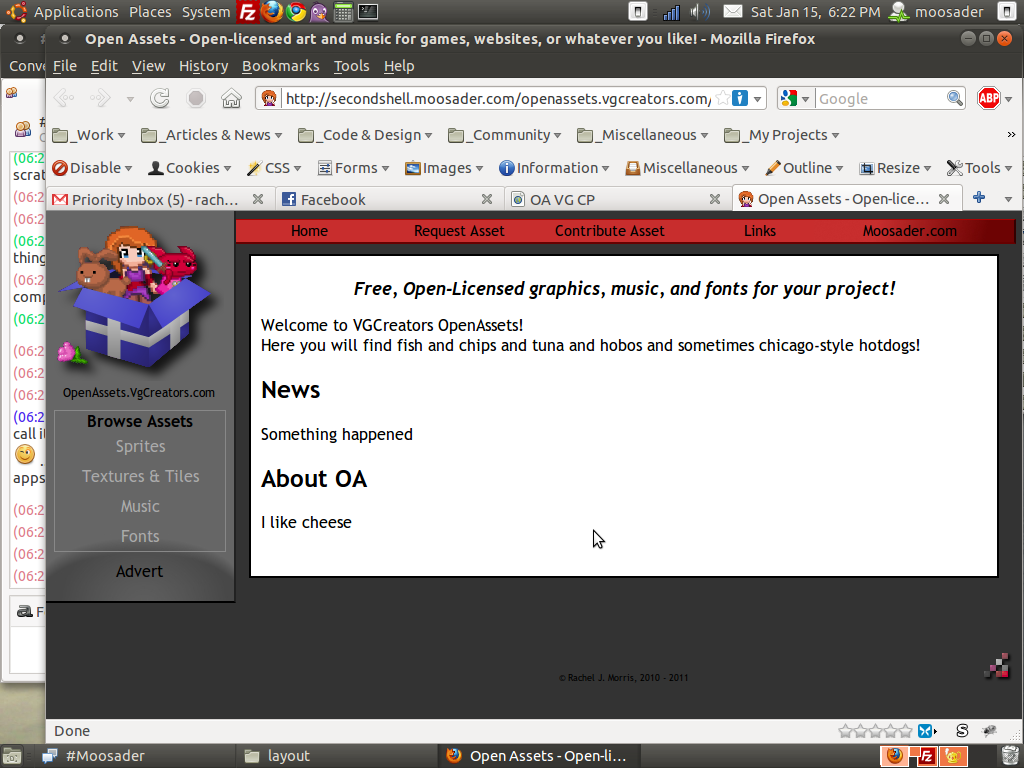
Task: Open the calculator launcher in top panel
Action: pos(344,12)
